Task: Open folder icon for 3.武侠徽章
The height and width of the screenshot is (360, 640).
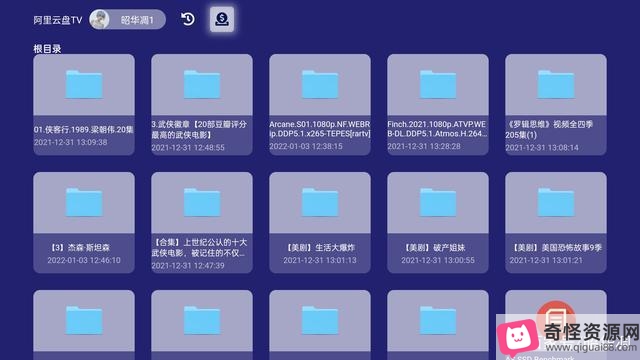Action: tap(202, 84)
